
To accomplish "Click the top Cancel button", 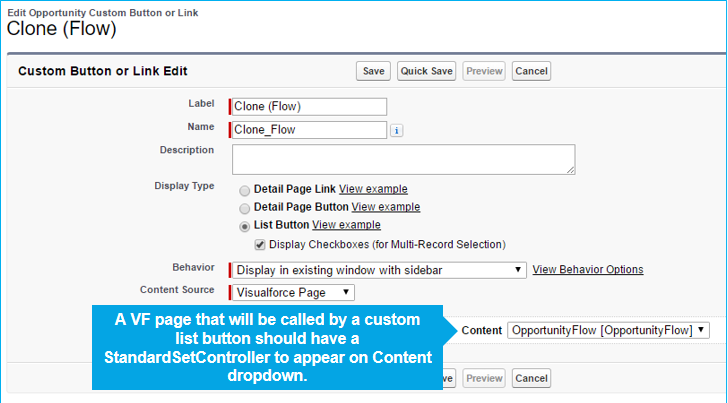I will coord(531,71).
